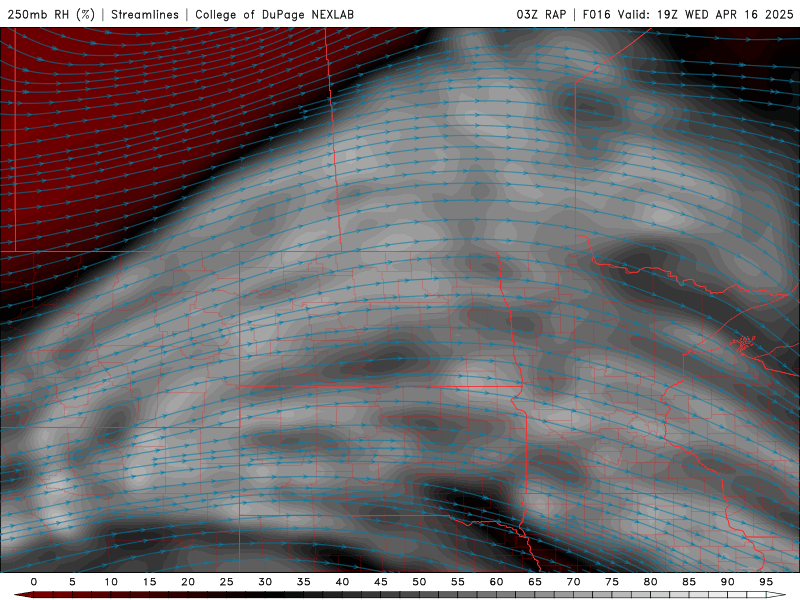Click the color scale value 0
The height and width of the screenshot is (600, 800).
(x=34, y=582)
